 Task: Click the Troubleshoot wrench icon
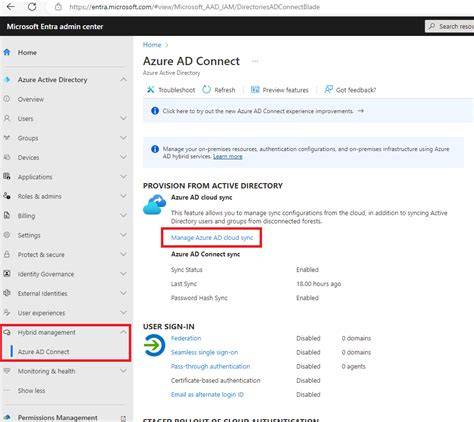tap(151, 89)
